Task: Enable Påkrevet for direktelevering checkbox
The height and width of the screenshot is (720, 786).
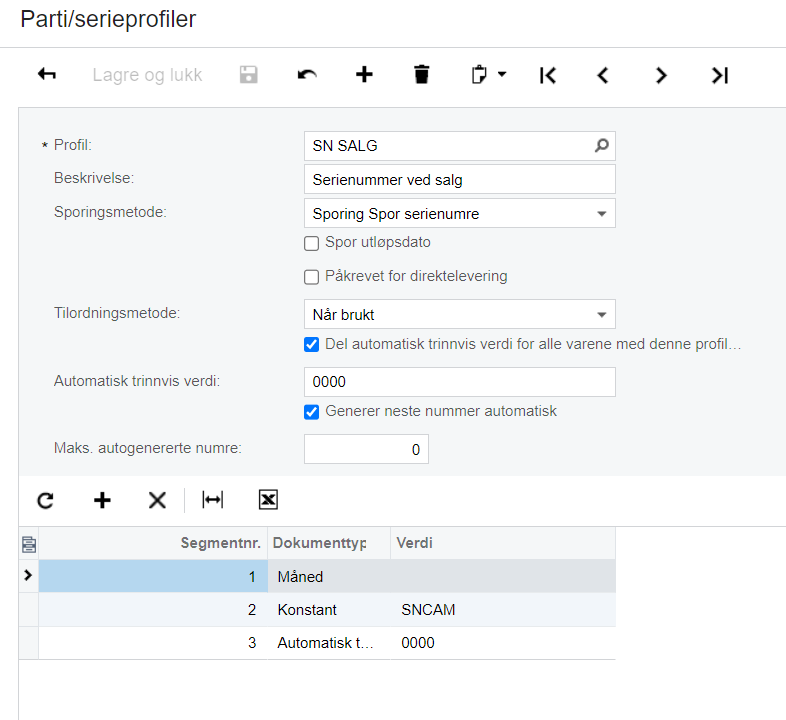Action: (x=311, y=277)
